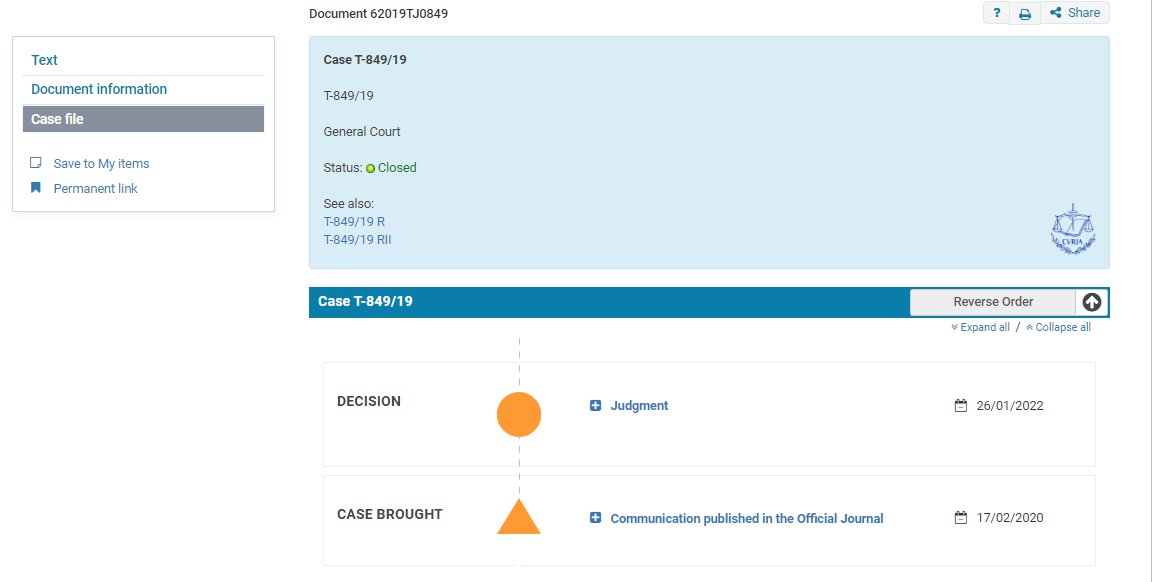This screenshot has height=582, width=1152.
Task: Expand the Judgment entry plus icon
Action: coord(595,406)
